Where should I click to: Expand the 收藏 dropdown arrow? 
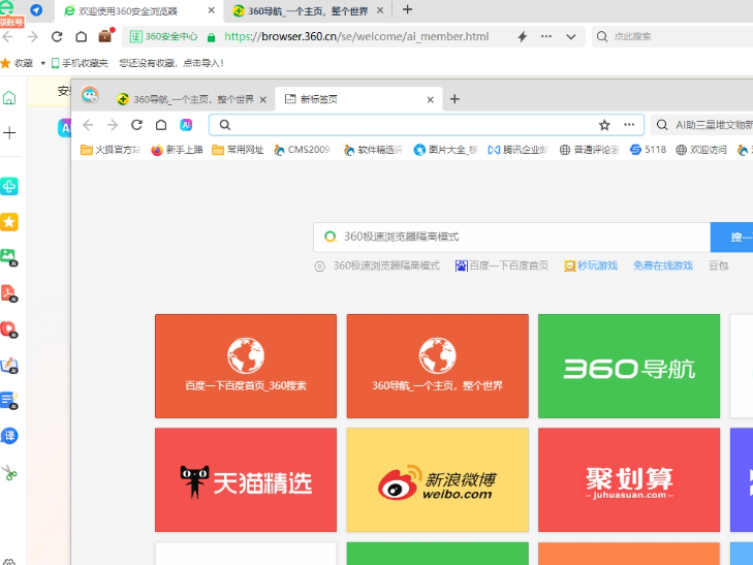point(42,63)
